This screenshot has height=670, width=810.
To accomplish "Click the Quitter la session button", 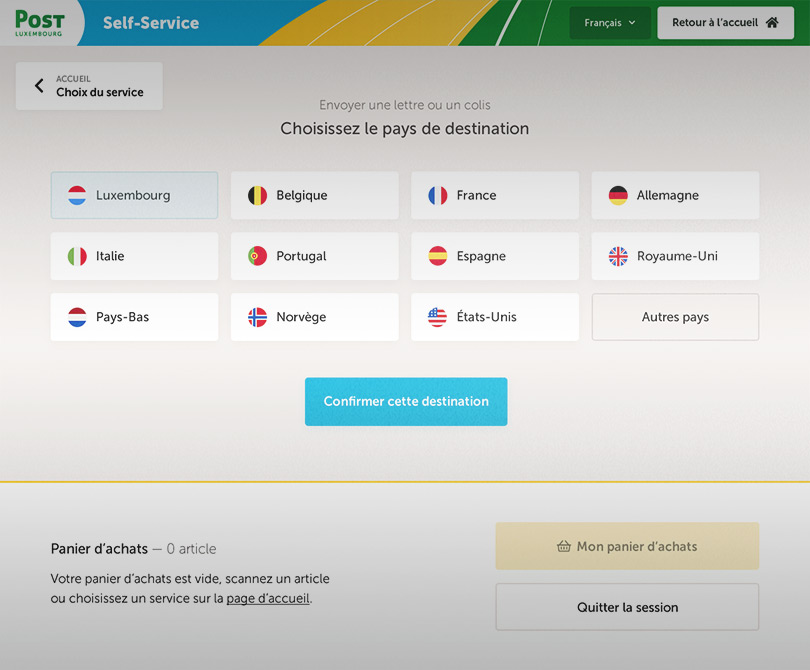I will pos(627,607).
